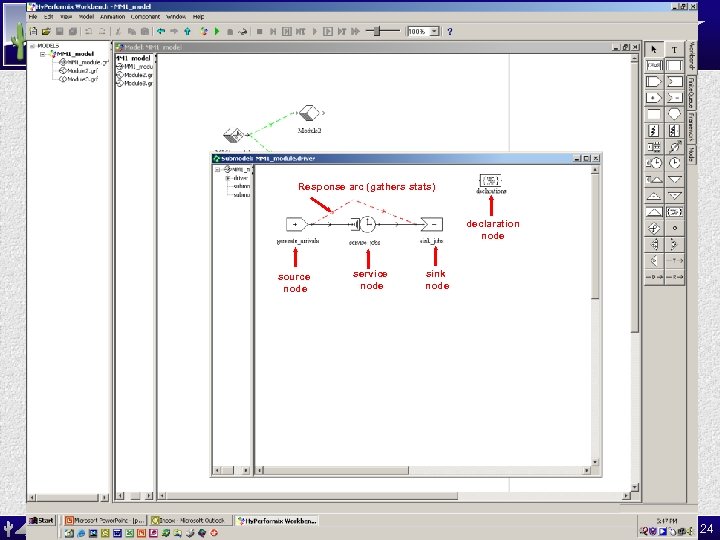Select MM1_model in the left models tree
The image size is (720, 540).
click(x=74, y=54)
